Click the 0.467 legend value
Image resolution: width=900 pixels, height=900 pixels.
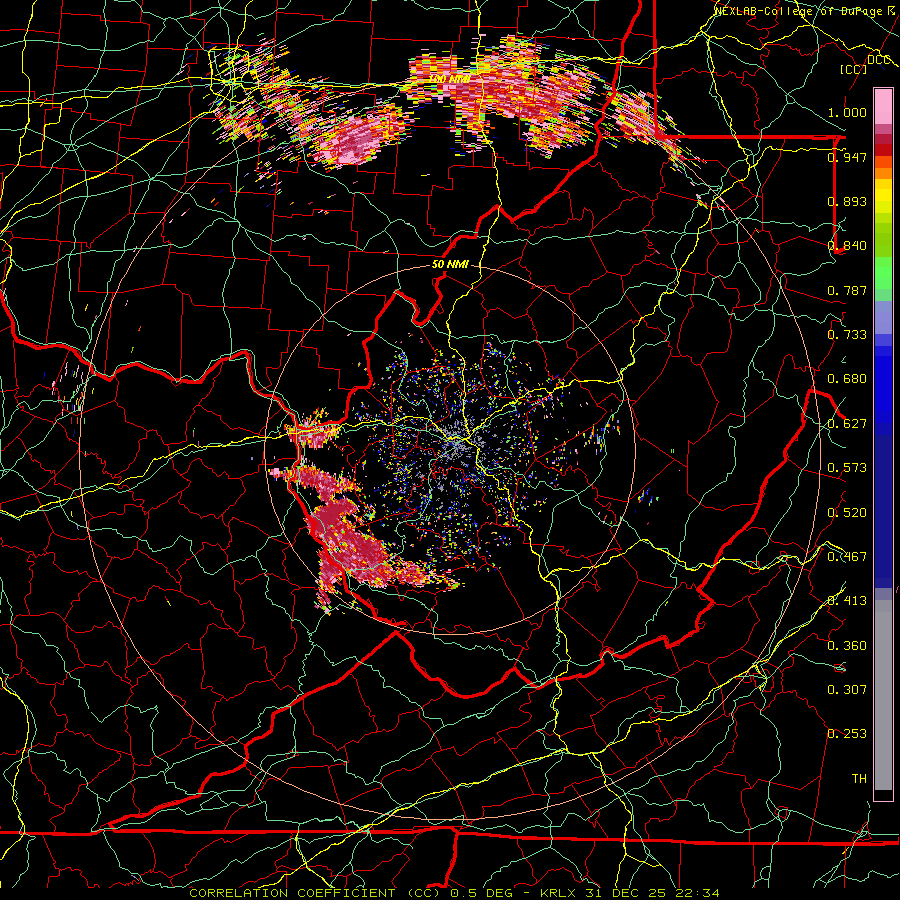point(847,557)
